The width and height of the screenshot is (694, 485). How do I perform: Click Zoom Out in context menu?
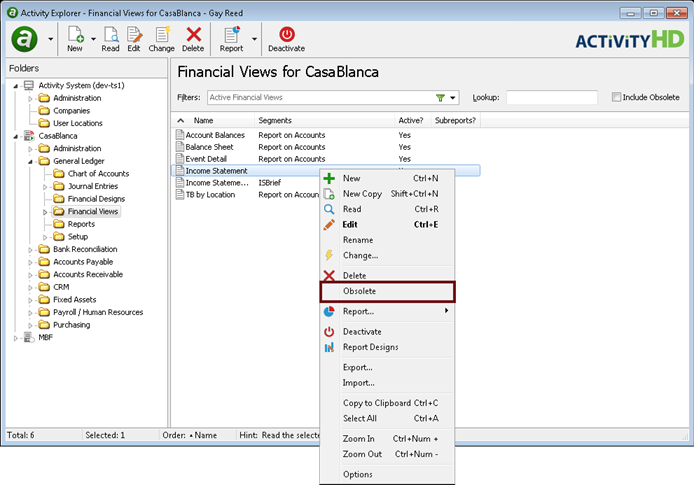click(388, 454)
